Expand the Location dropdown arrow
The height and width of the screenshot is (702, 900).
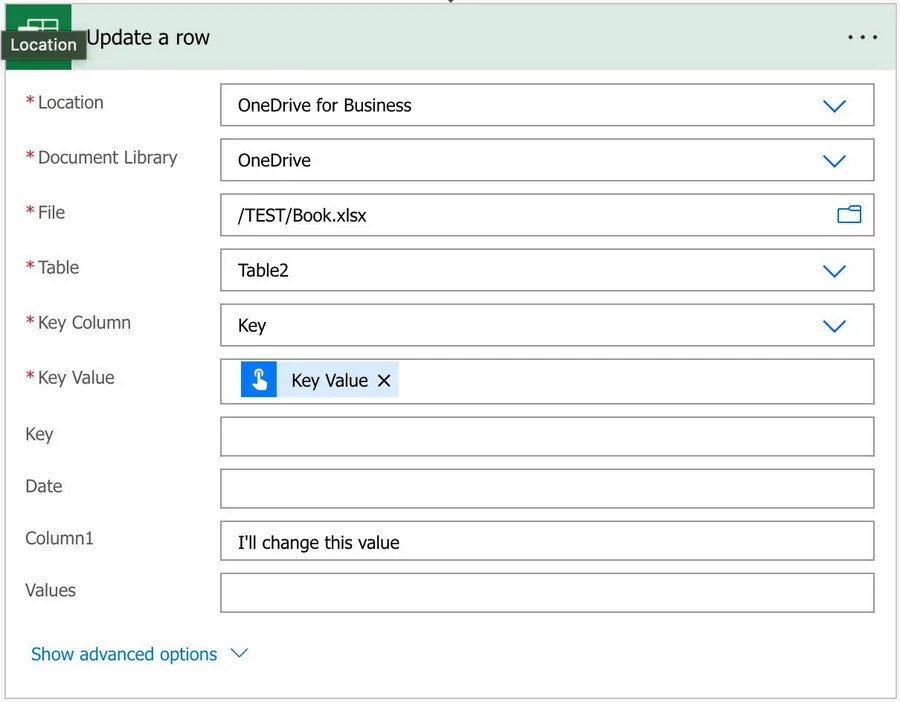coord(834,106)
